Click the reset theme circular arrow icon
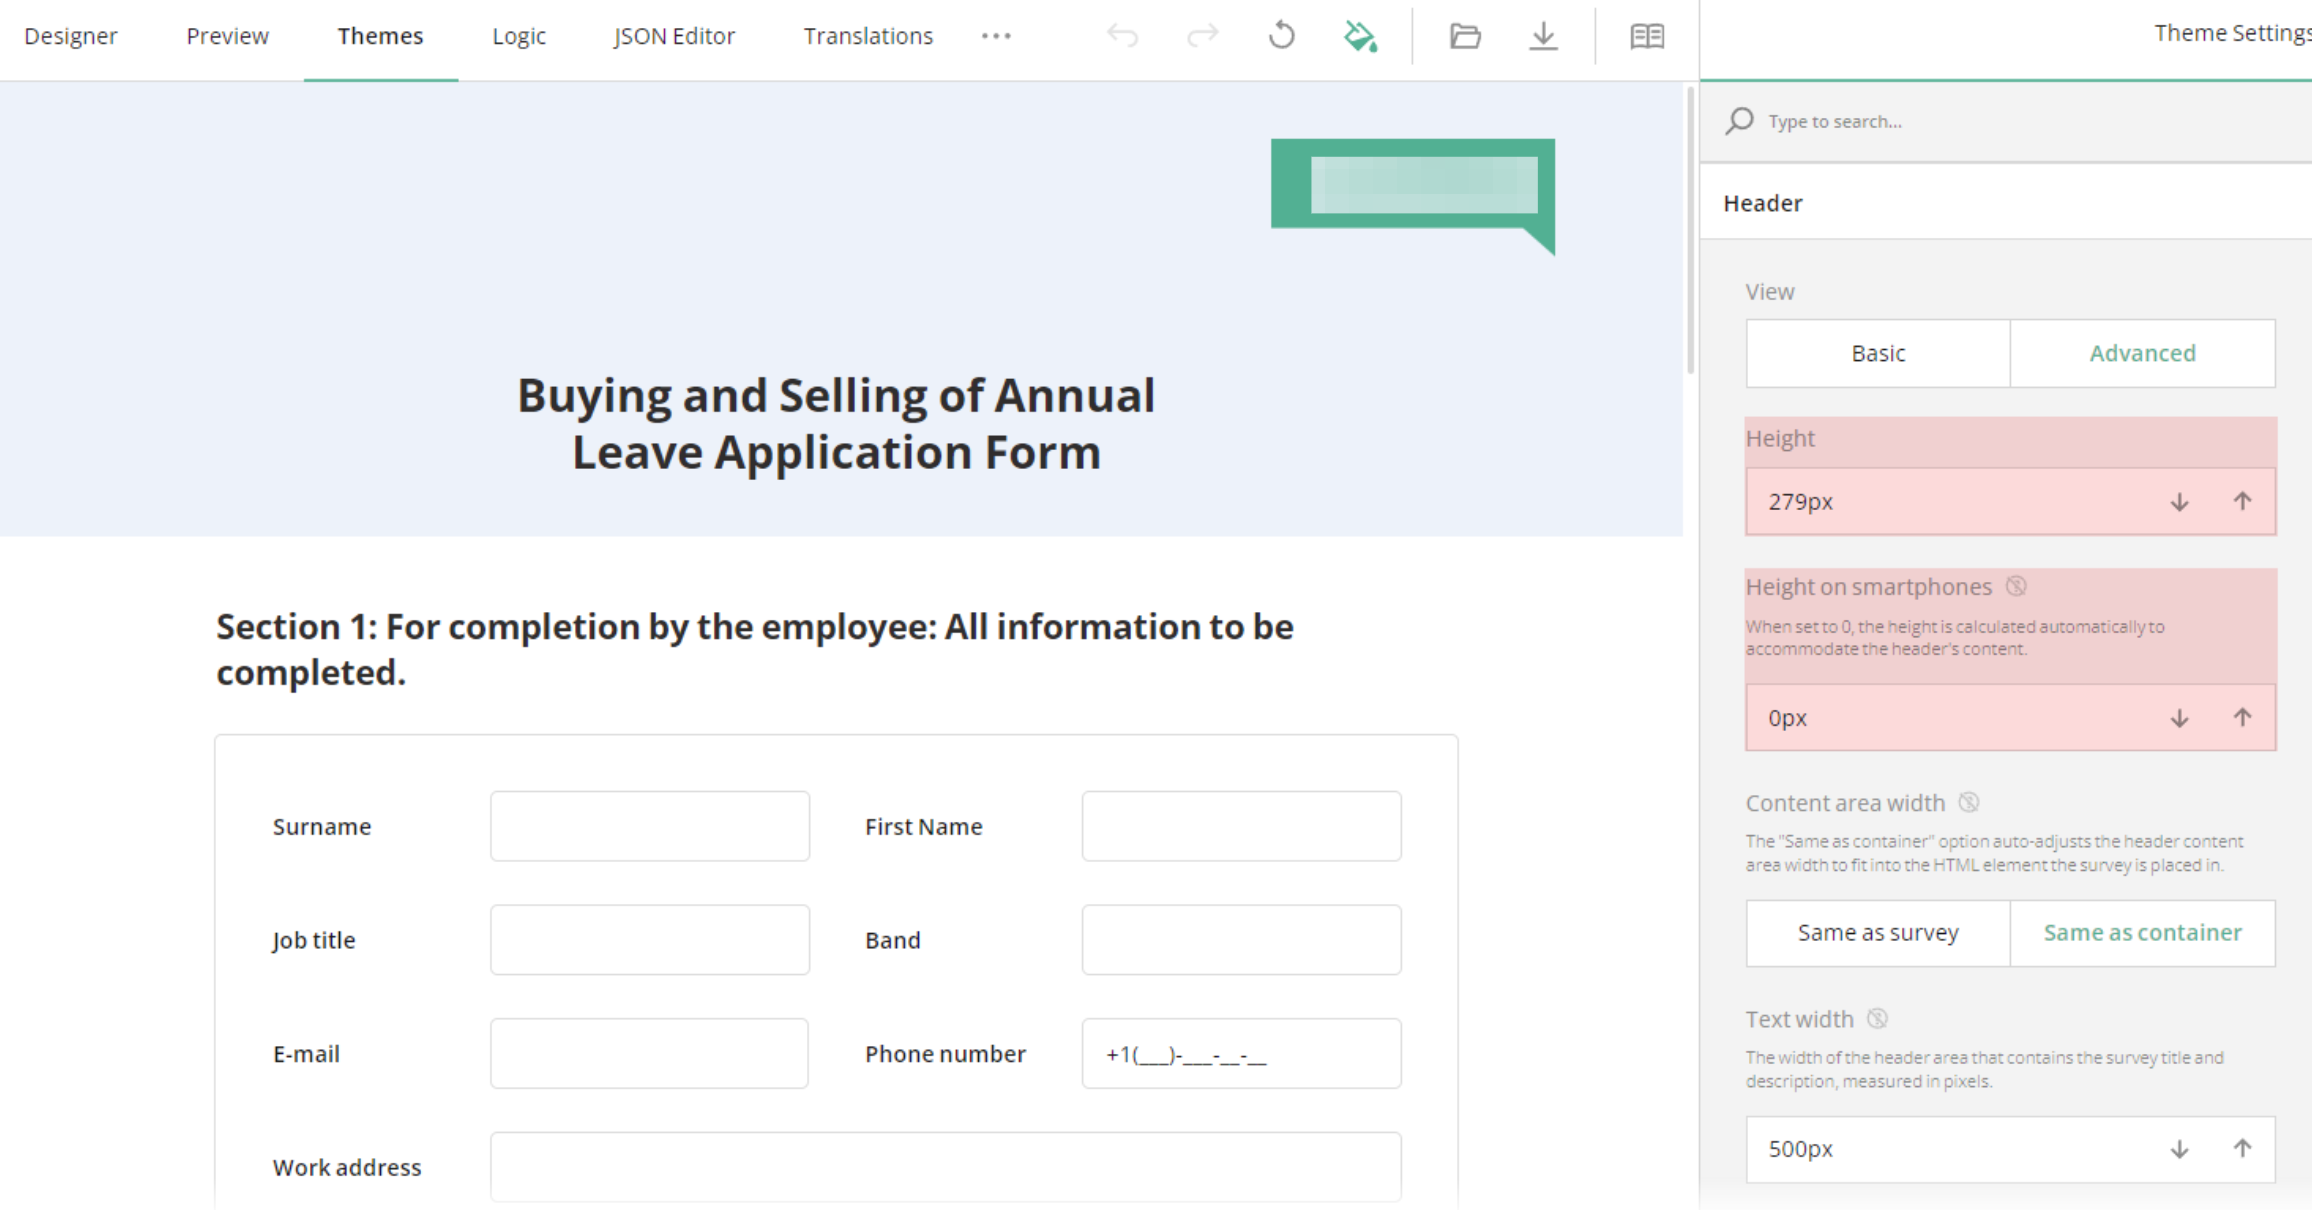This screenshot has width=2312, height=1210. point(1281,36)
